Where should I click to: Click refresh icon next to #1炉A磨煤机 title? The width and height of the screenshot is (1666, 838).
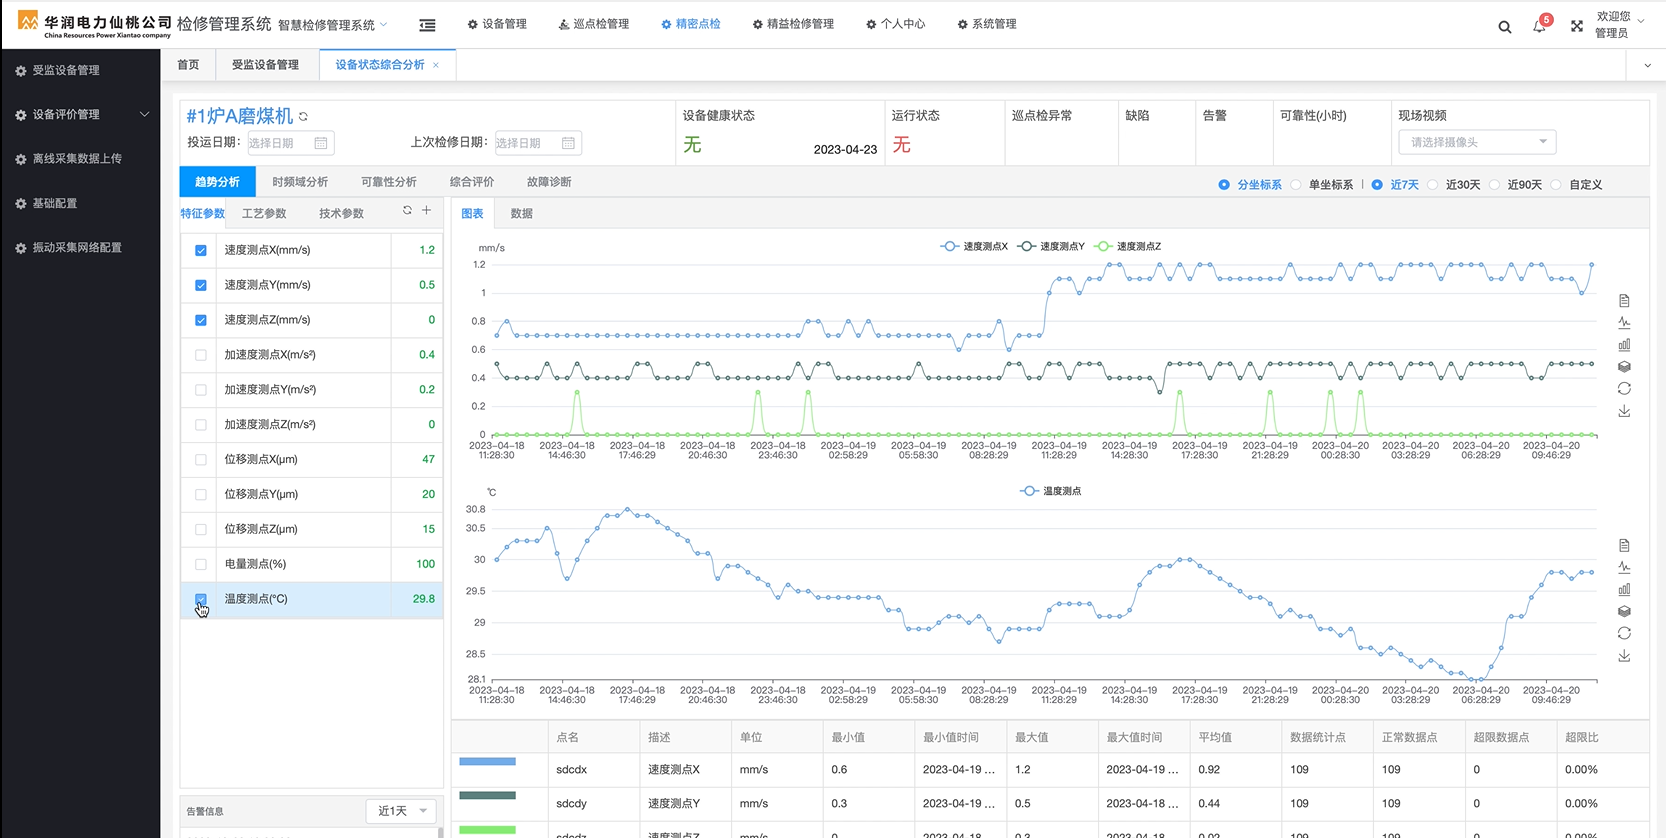303,117
